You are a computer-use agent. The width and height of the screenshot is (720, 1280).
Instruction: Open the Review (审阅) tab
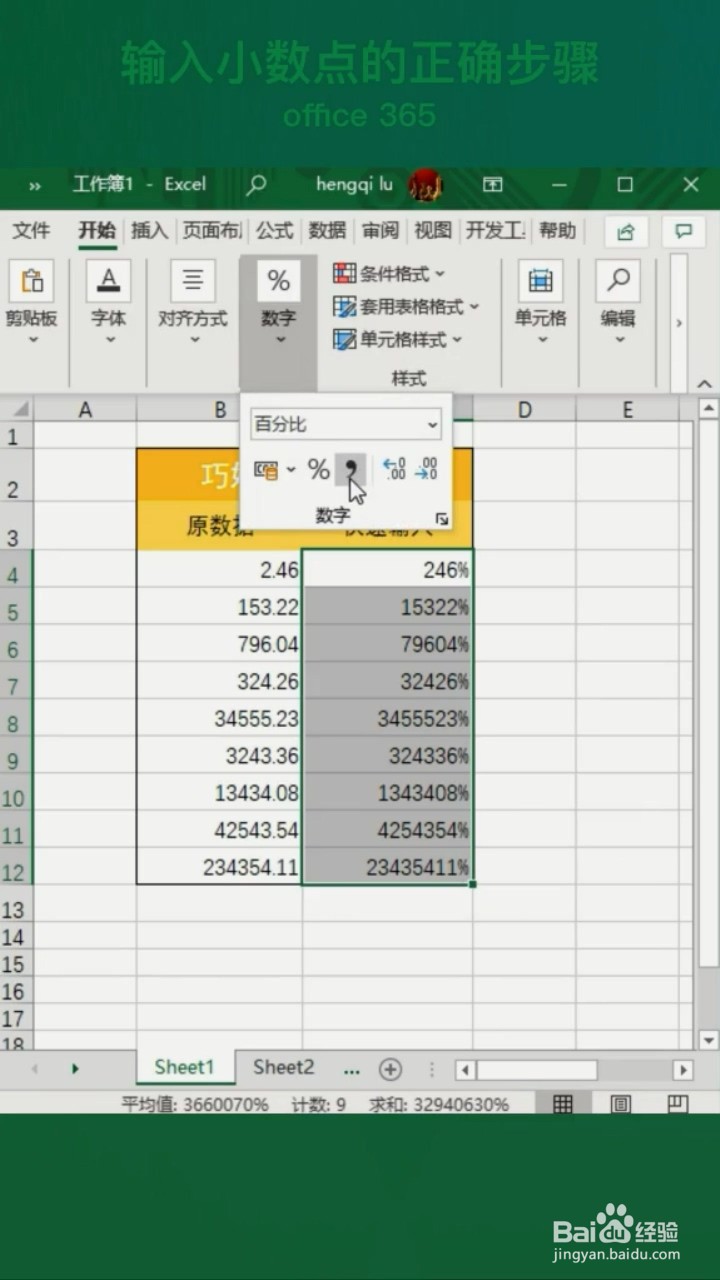coord(380,231)
